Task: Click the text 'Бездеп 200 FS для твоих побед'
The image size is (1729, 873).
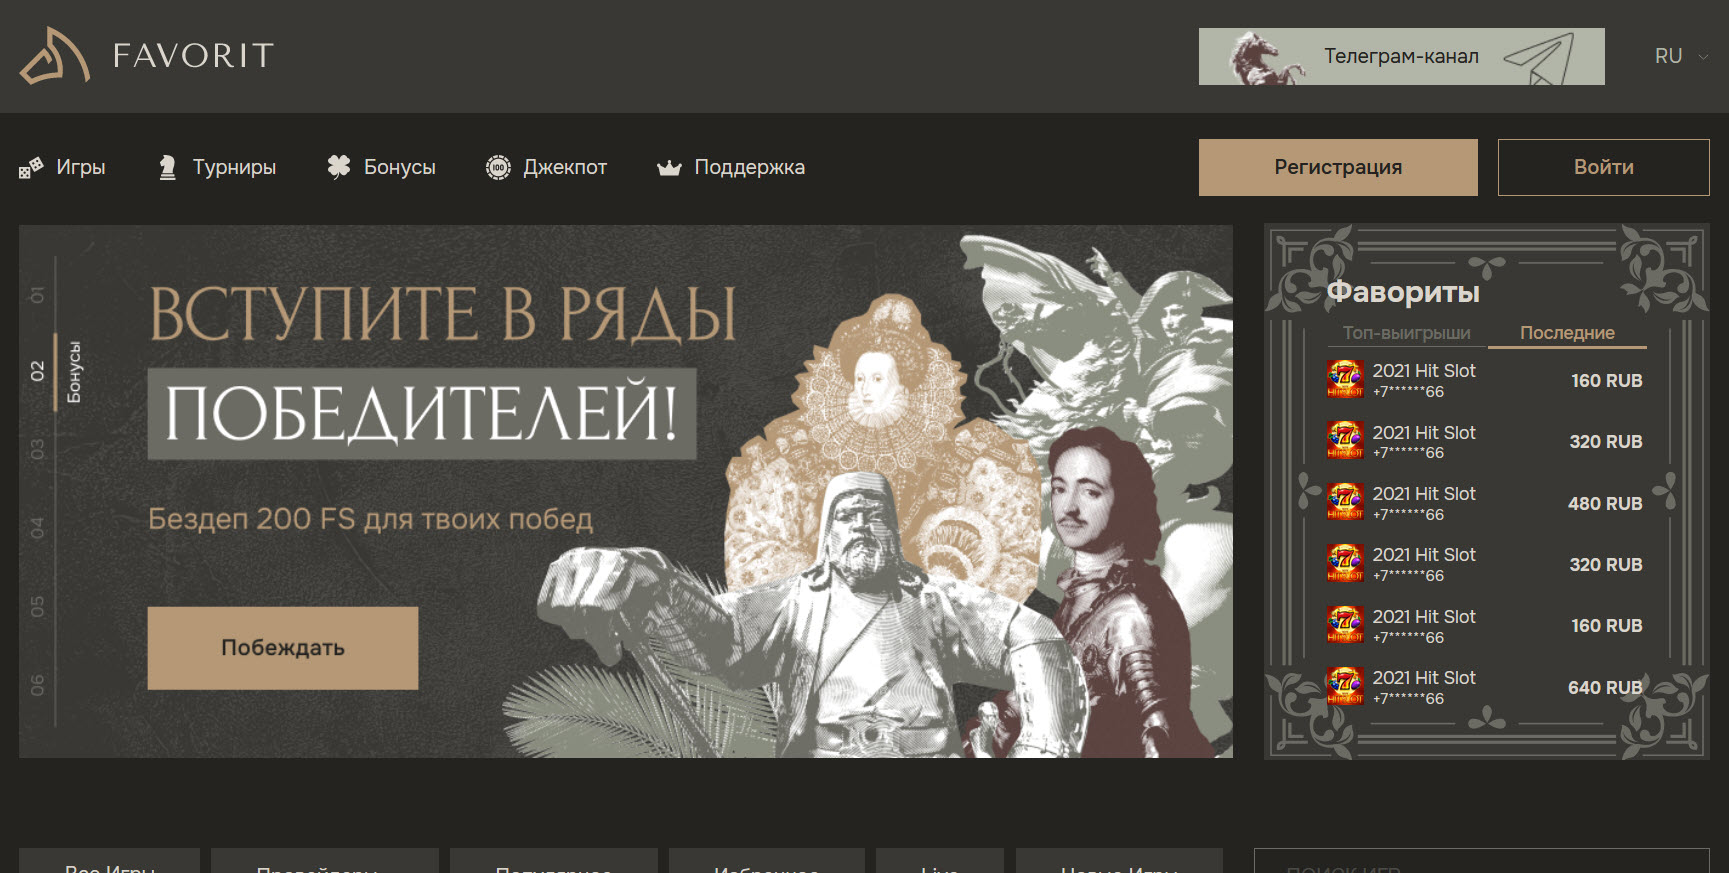Action: click(x=371, y=519)
